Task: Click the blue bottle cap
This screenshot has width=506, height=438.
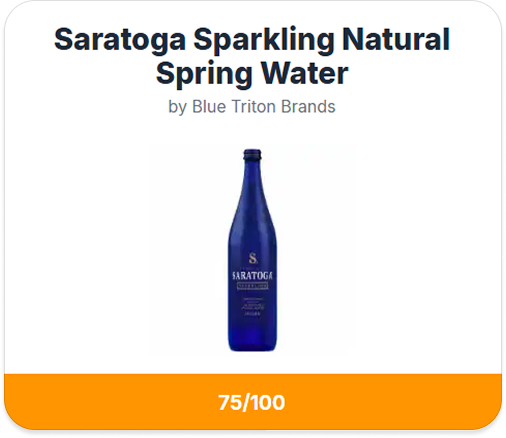Action: [252, 154]
